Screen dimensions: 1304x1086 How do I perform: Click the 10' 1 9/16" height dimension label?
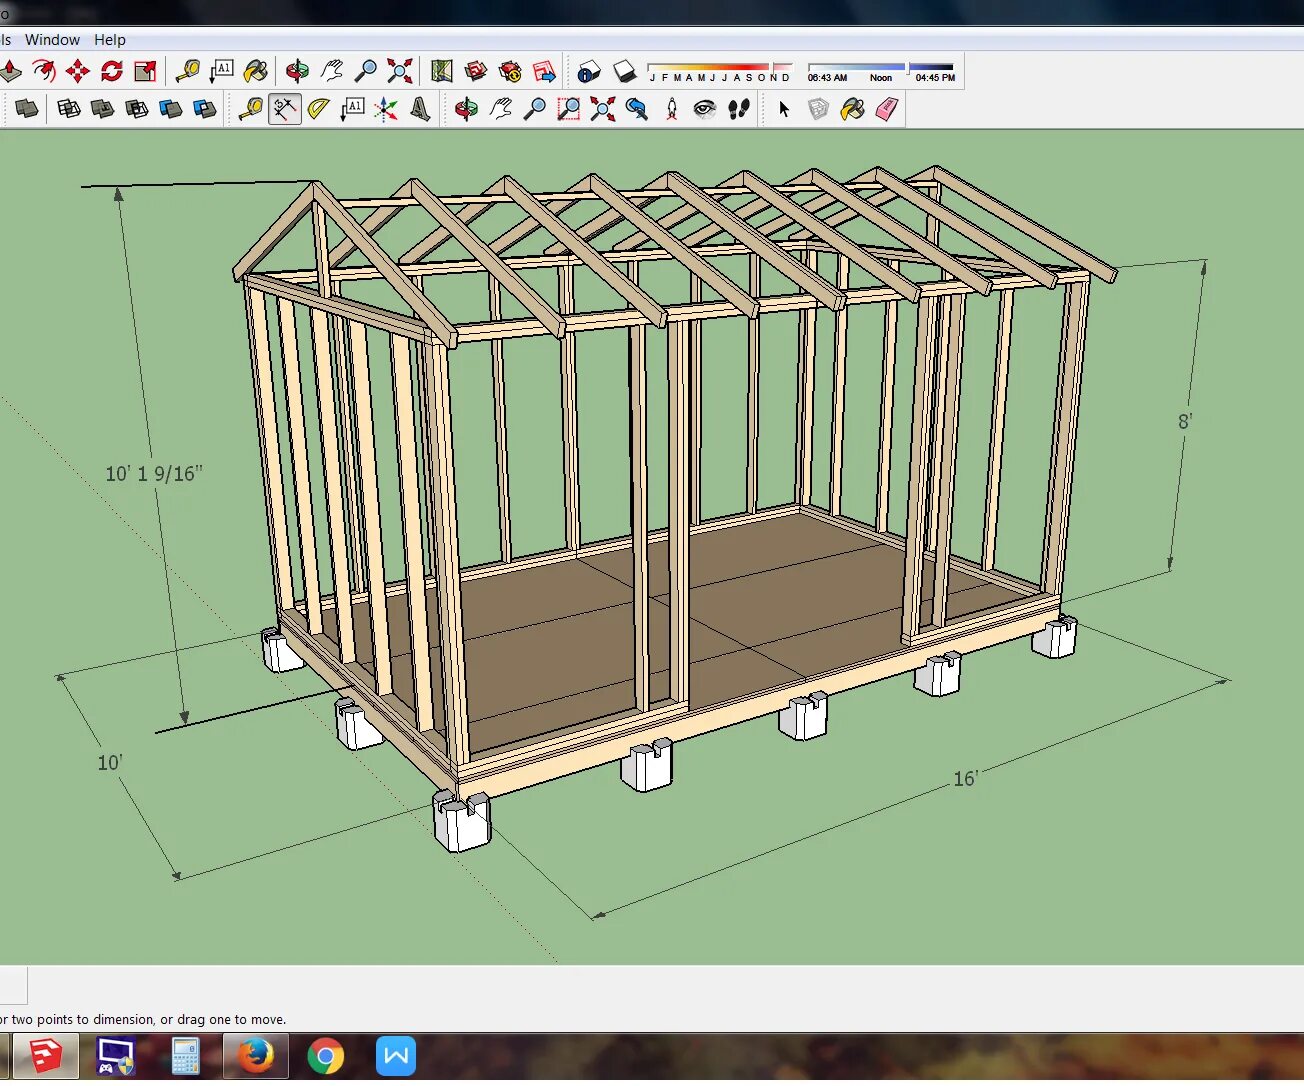coord(154,473)
